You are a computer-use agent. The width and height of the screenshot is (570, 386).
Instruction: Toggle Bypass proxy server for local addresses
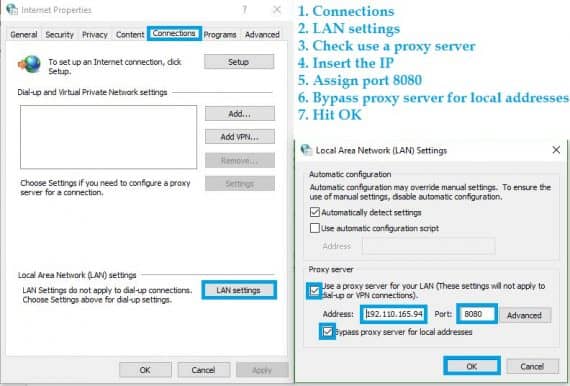pos(328,331)
